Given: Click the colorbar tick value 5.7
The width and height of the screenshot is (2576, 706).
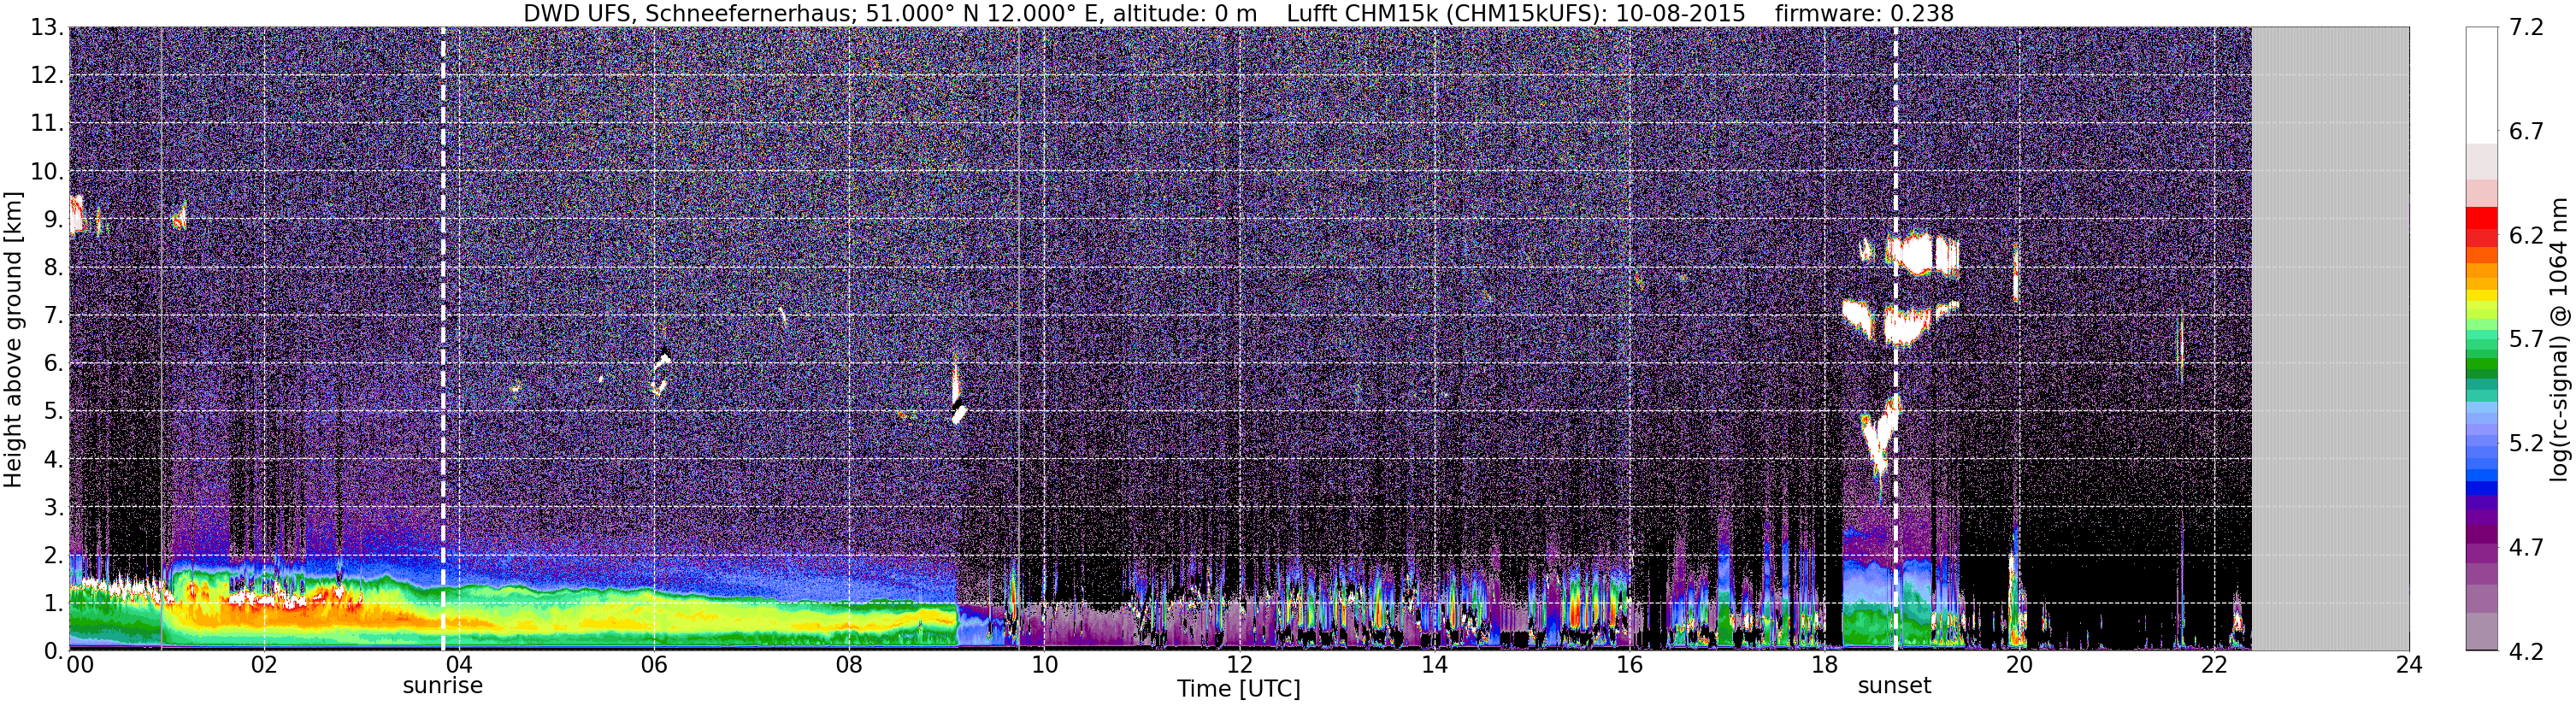Looking at the screenshot, I should click(x=2526, y=340).
